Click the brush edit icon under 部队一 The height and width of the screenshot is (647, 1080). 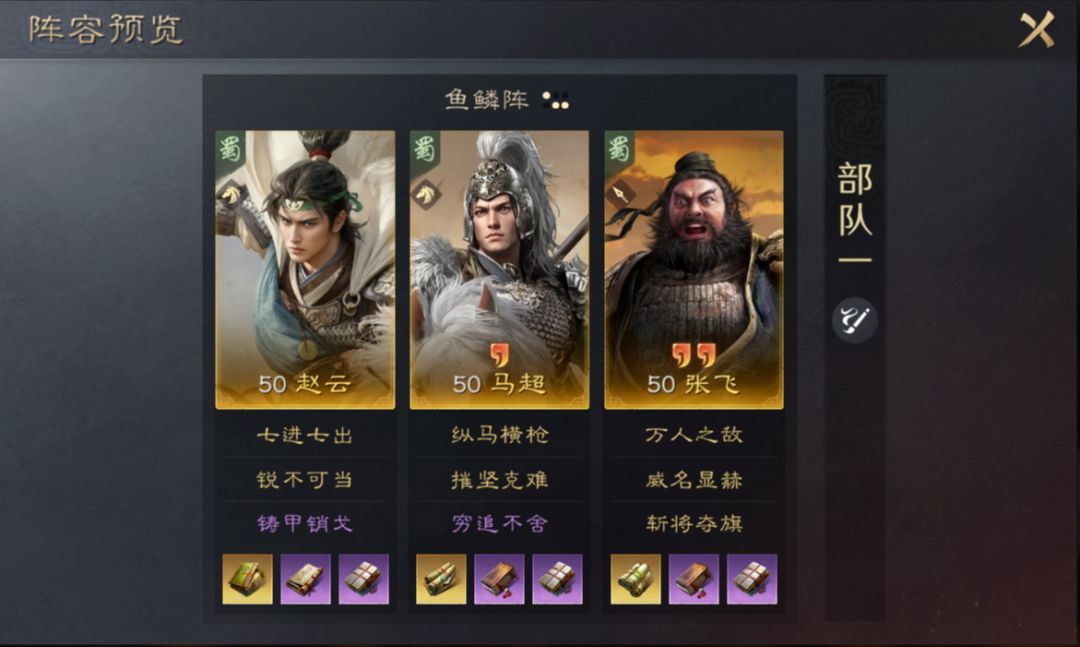tap(855, 320)
